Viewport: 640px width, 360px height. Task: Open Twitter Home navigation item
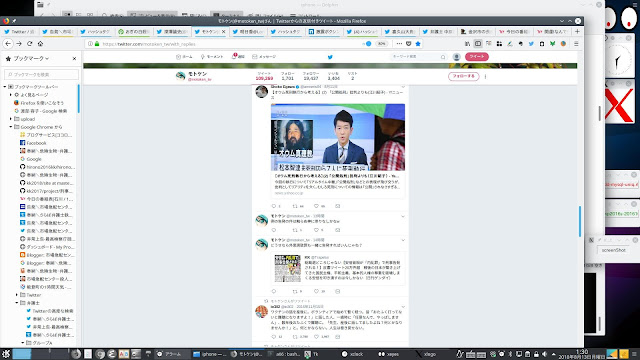click(x=184, y=57)
